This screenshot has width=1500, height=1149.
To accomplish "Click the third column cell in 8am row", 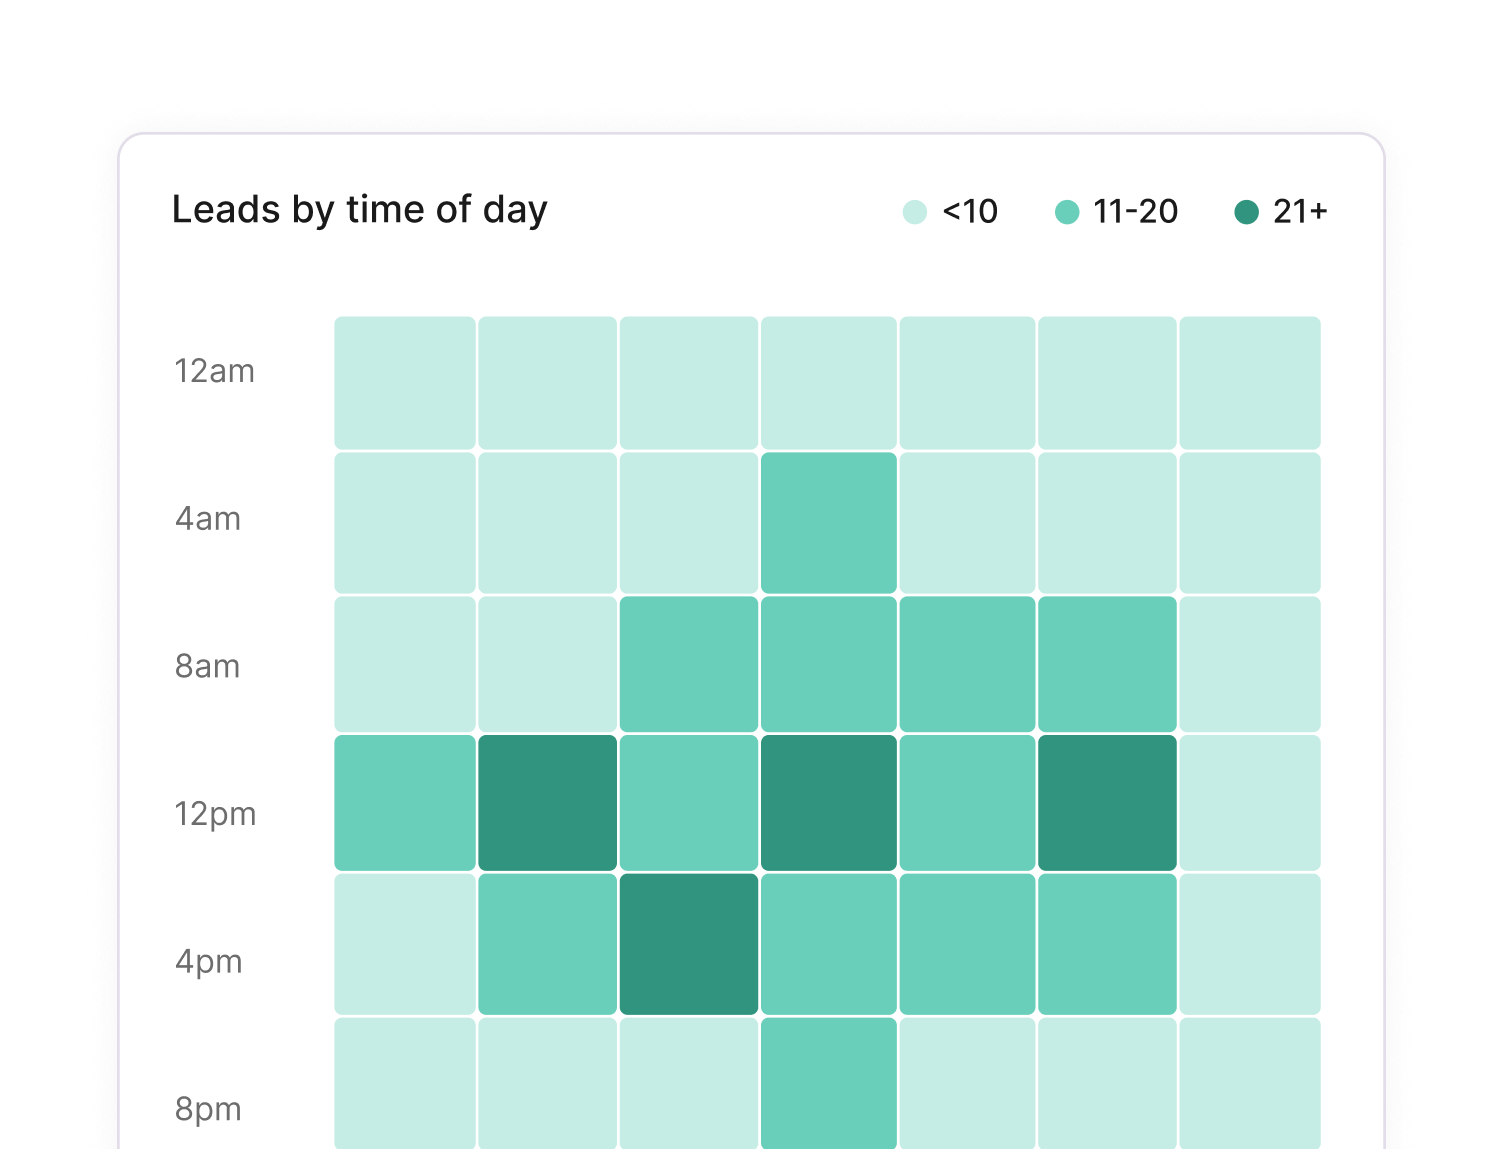I will (x=688, y=664).
